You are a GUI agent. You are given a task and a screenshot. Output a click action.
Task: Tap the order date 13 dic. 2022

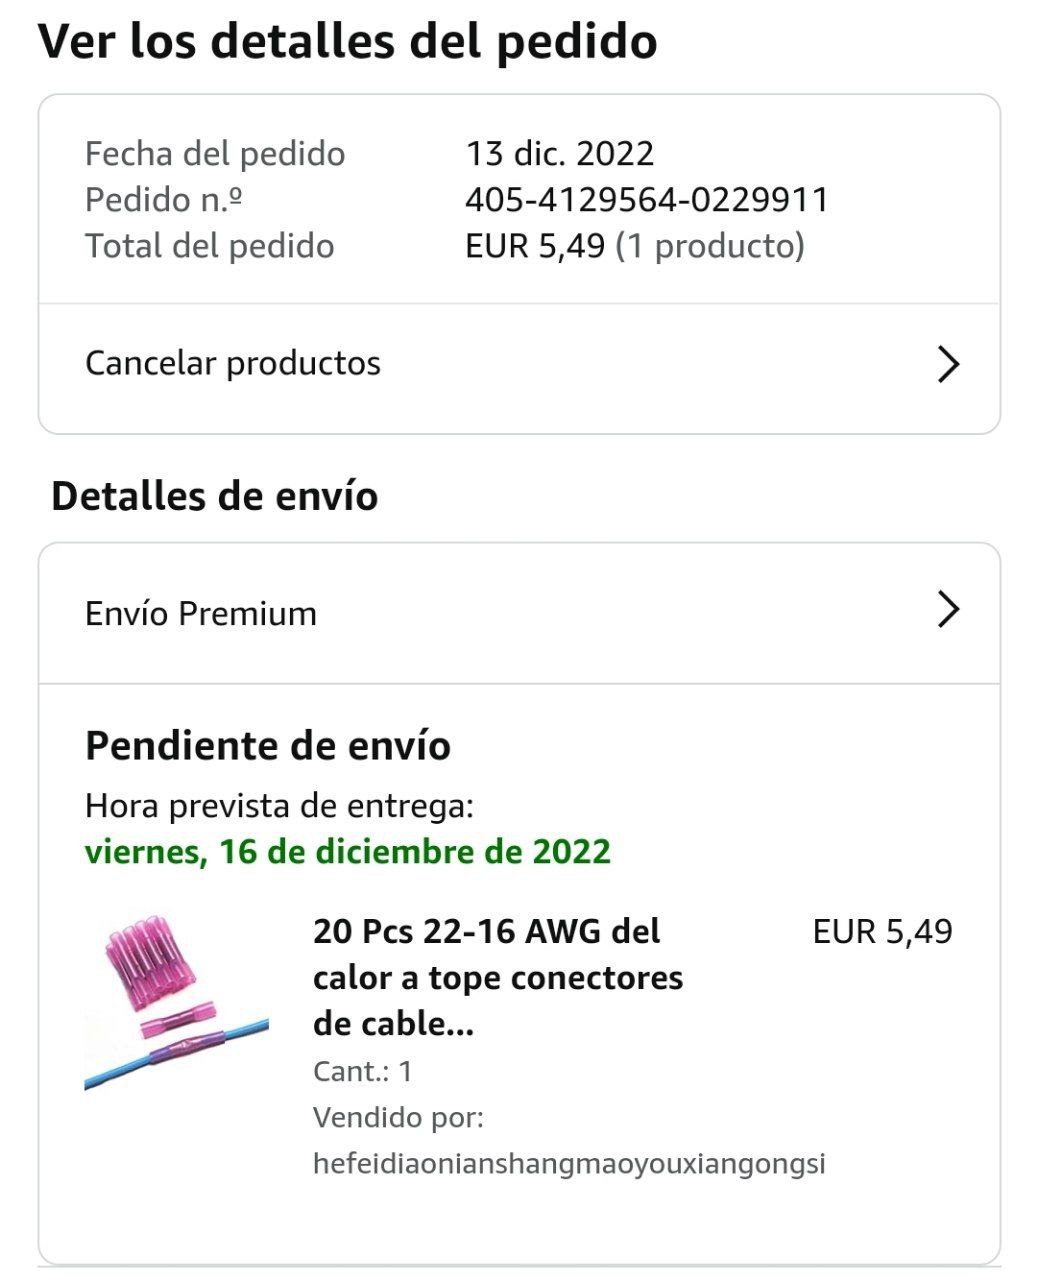click(560, 154)
